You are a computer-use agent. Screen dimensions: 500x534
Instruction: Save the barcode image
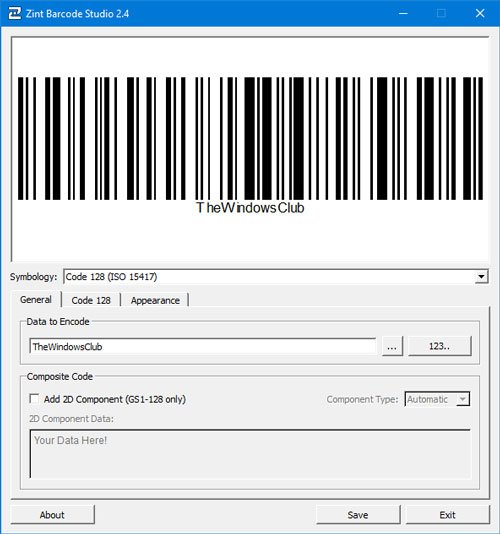[x=358, y=515]
